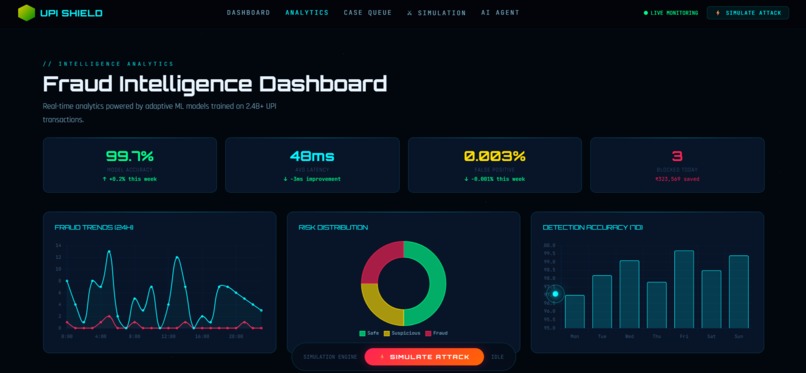Click the Suspicious legend label text
The width and height of the screenshot is (806, 373).
(406, 333)
